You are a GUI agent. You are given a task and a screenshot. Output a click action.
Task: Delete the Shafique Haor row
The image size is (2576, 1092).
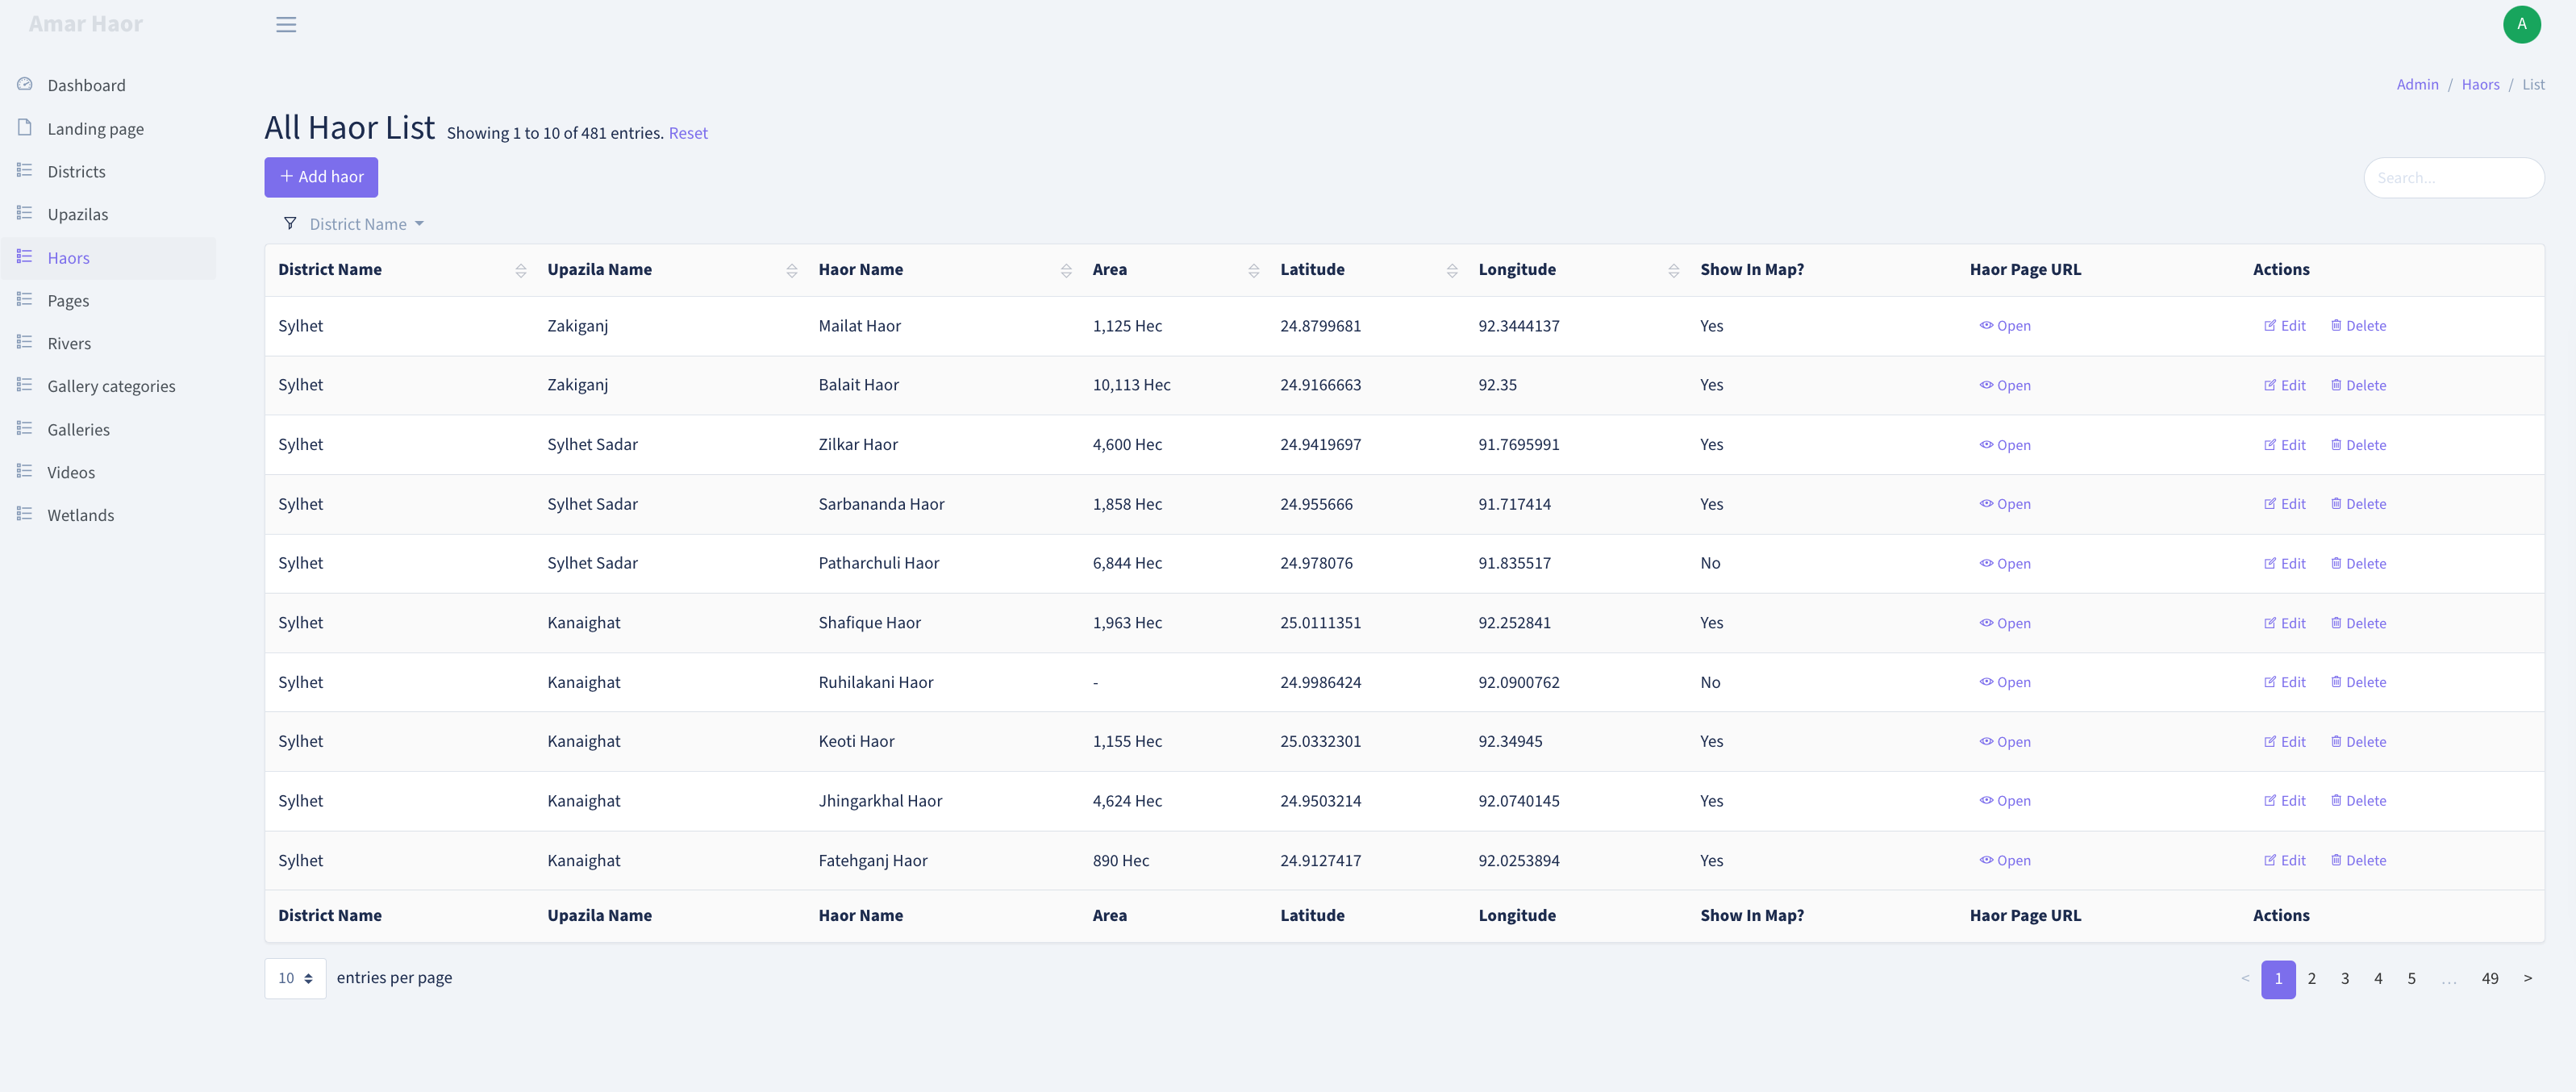tap(2358, 623)
